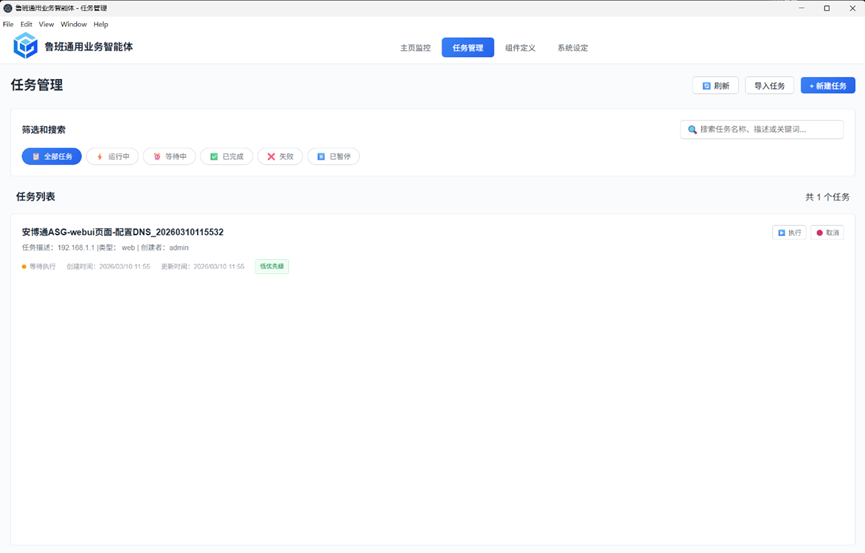This screenshot has width=865, height=553.
Task: Refresh the task list with 刷新
Action: 715,86
